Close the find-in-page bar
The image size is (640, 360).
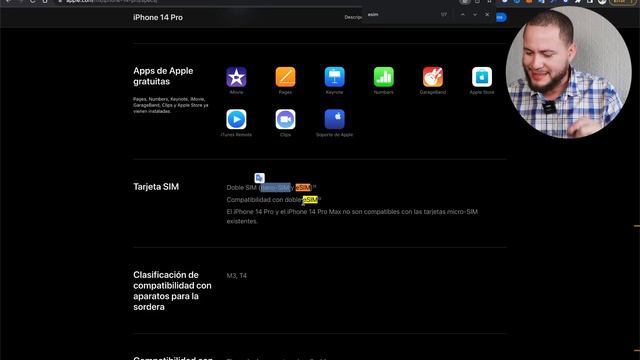487,15
